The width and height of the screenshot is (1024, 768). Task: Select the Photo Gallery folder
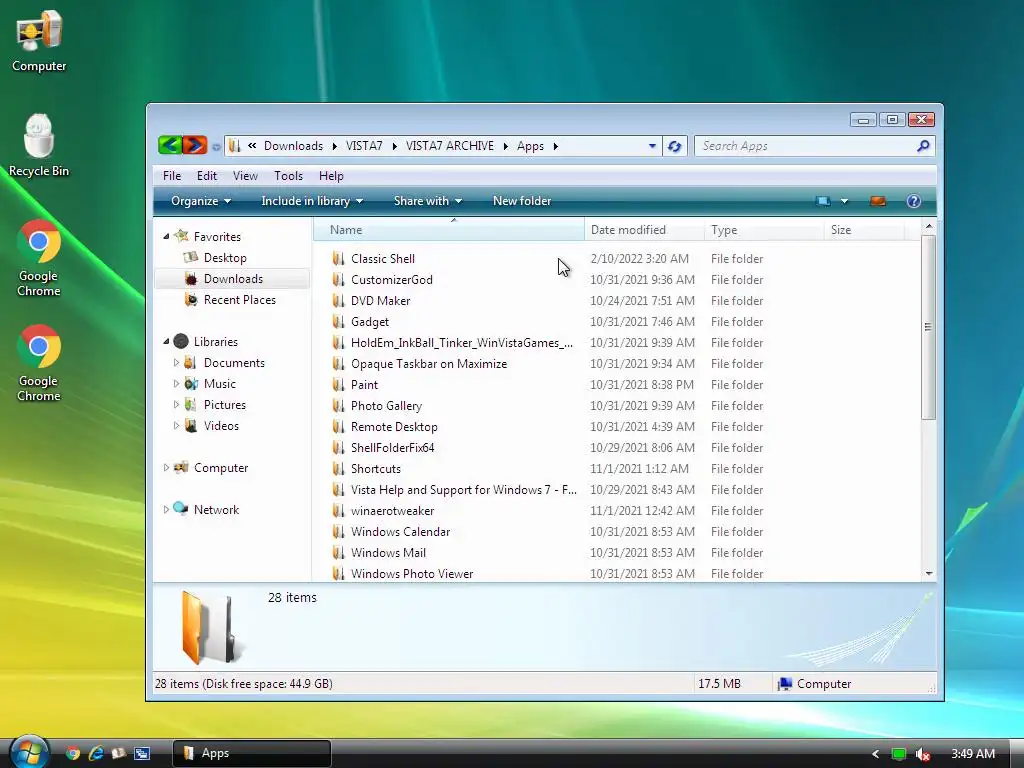pos(386,406)
